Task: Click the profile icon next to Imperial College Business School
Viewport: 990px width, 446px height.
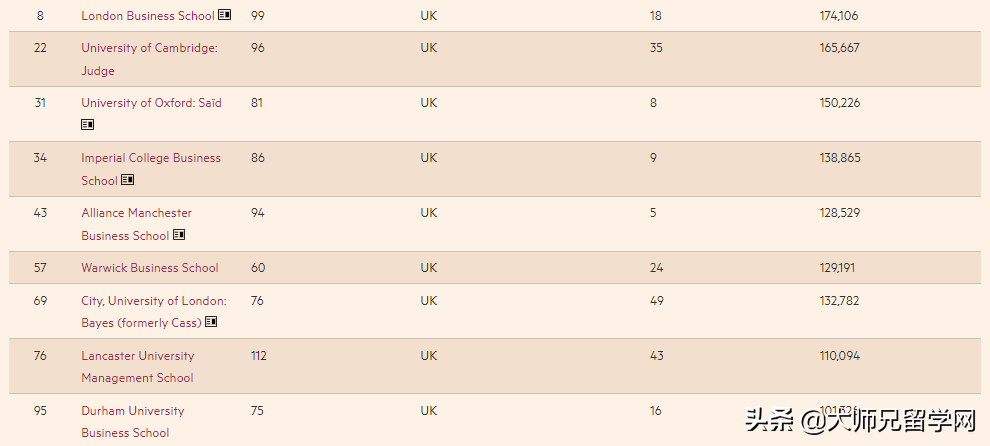Action: 127,180
